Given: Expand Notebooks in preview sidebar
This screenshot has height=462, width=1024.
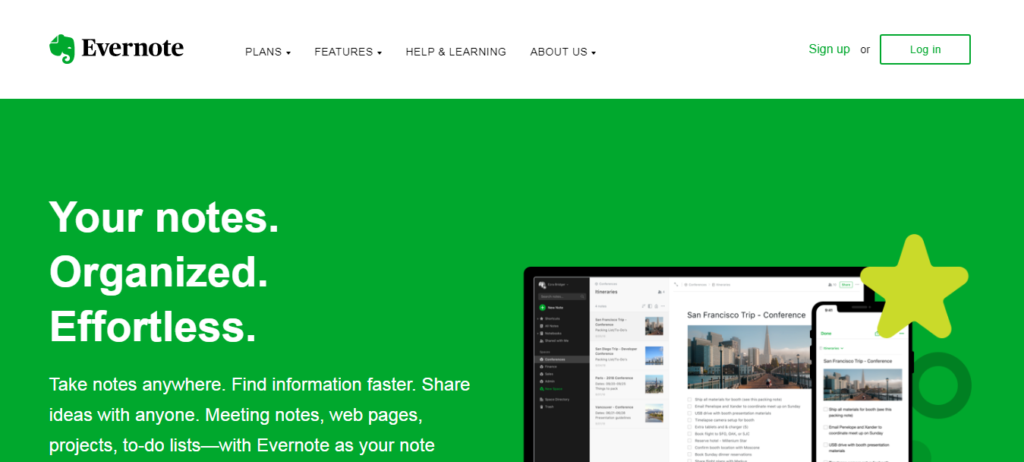Looking at the screenshot, I should tap(551, 333).
